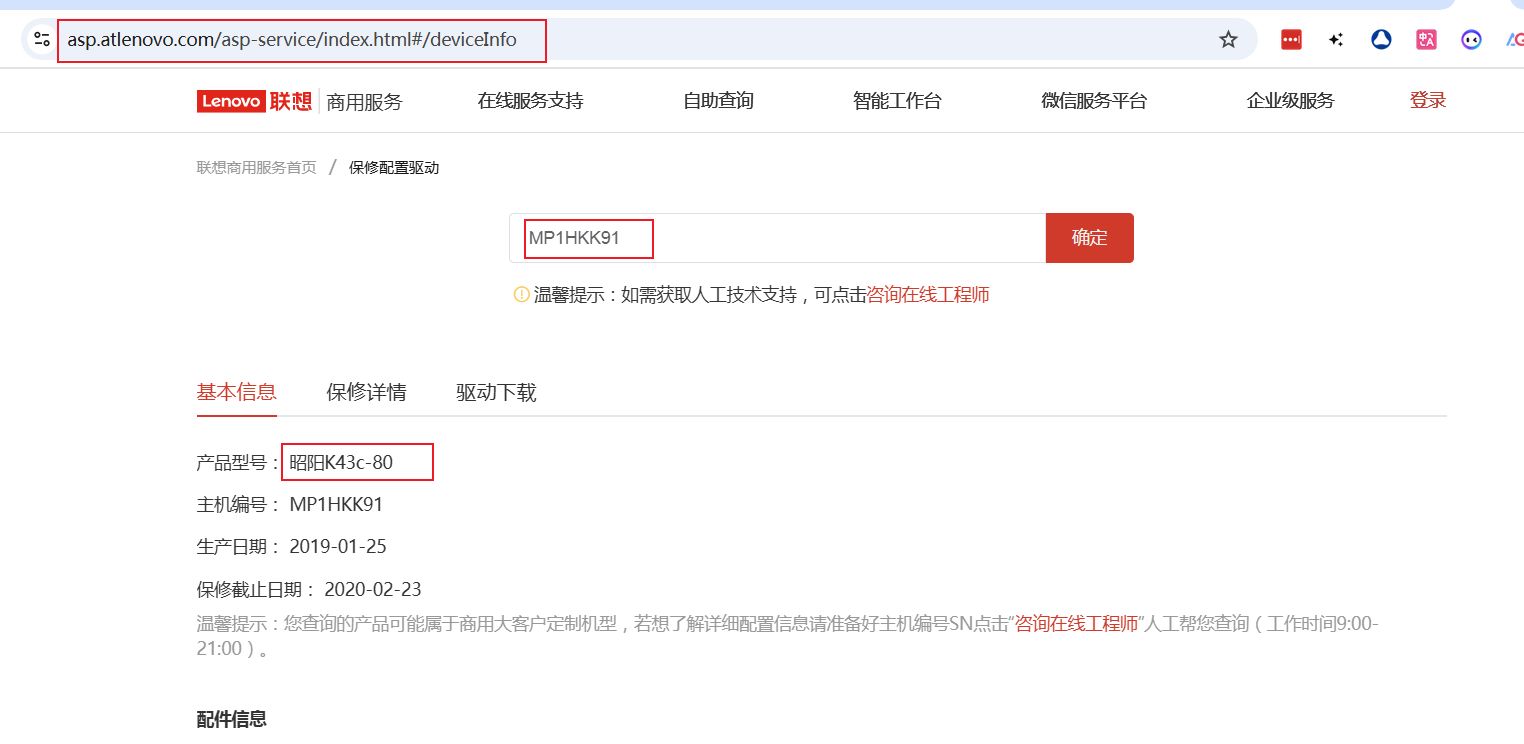Open the blue triangle extension icon

(1381, 40)
